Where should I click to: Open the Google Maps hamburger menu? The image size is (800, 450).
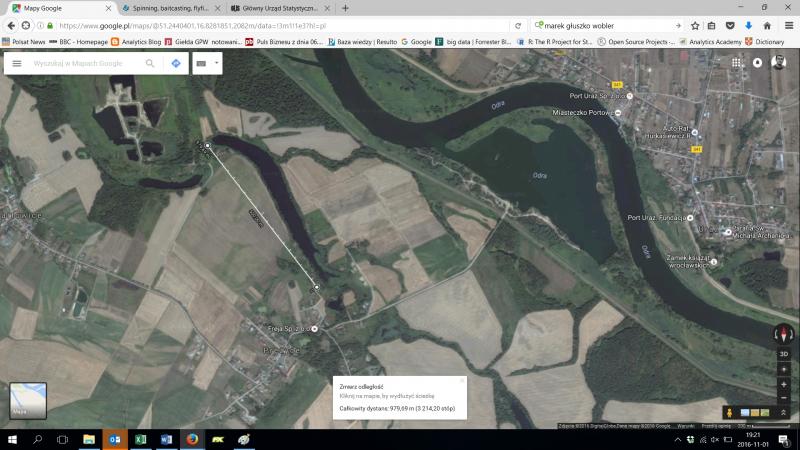coord(16,63)
